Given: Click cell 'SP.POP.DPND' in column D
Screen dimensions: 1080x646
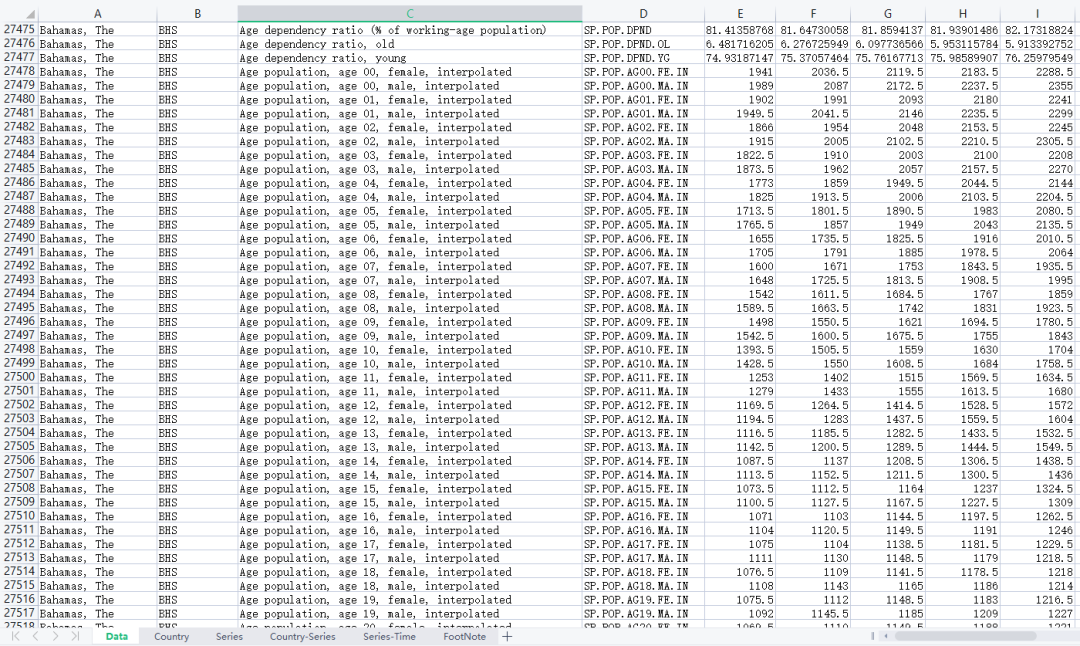Looking at the screenshot, I should click(x=643, y=30).
